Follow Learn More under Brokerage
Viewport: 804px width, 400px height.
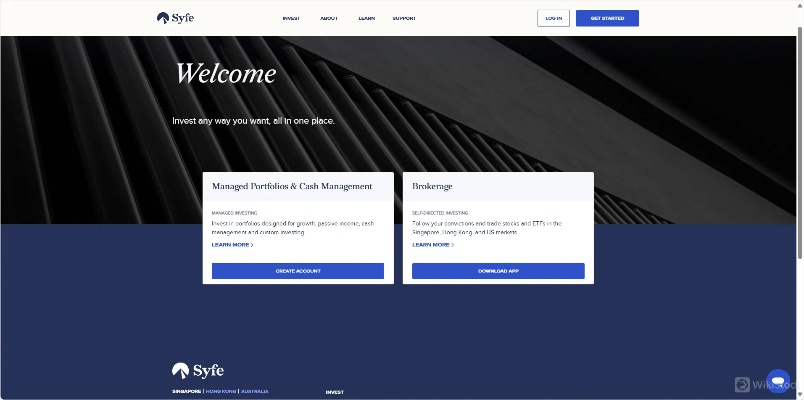pyautogui.click(x=433, y=244)
